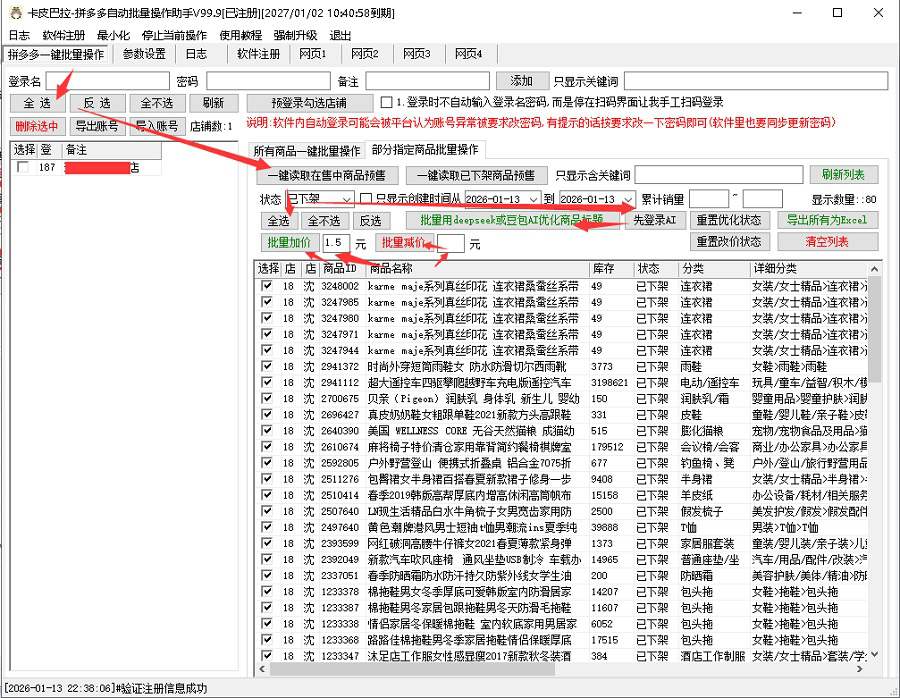
Task: Click 导出所有为Excel export button
Action: click(x=827, y=220)
